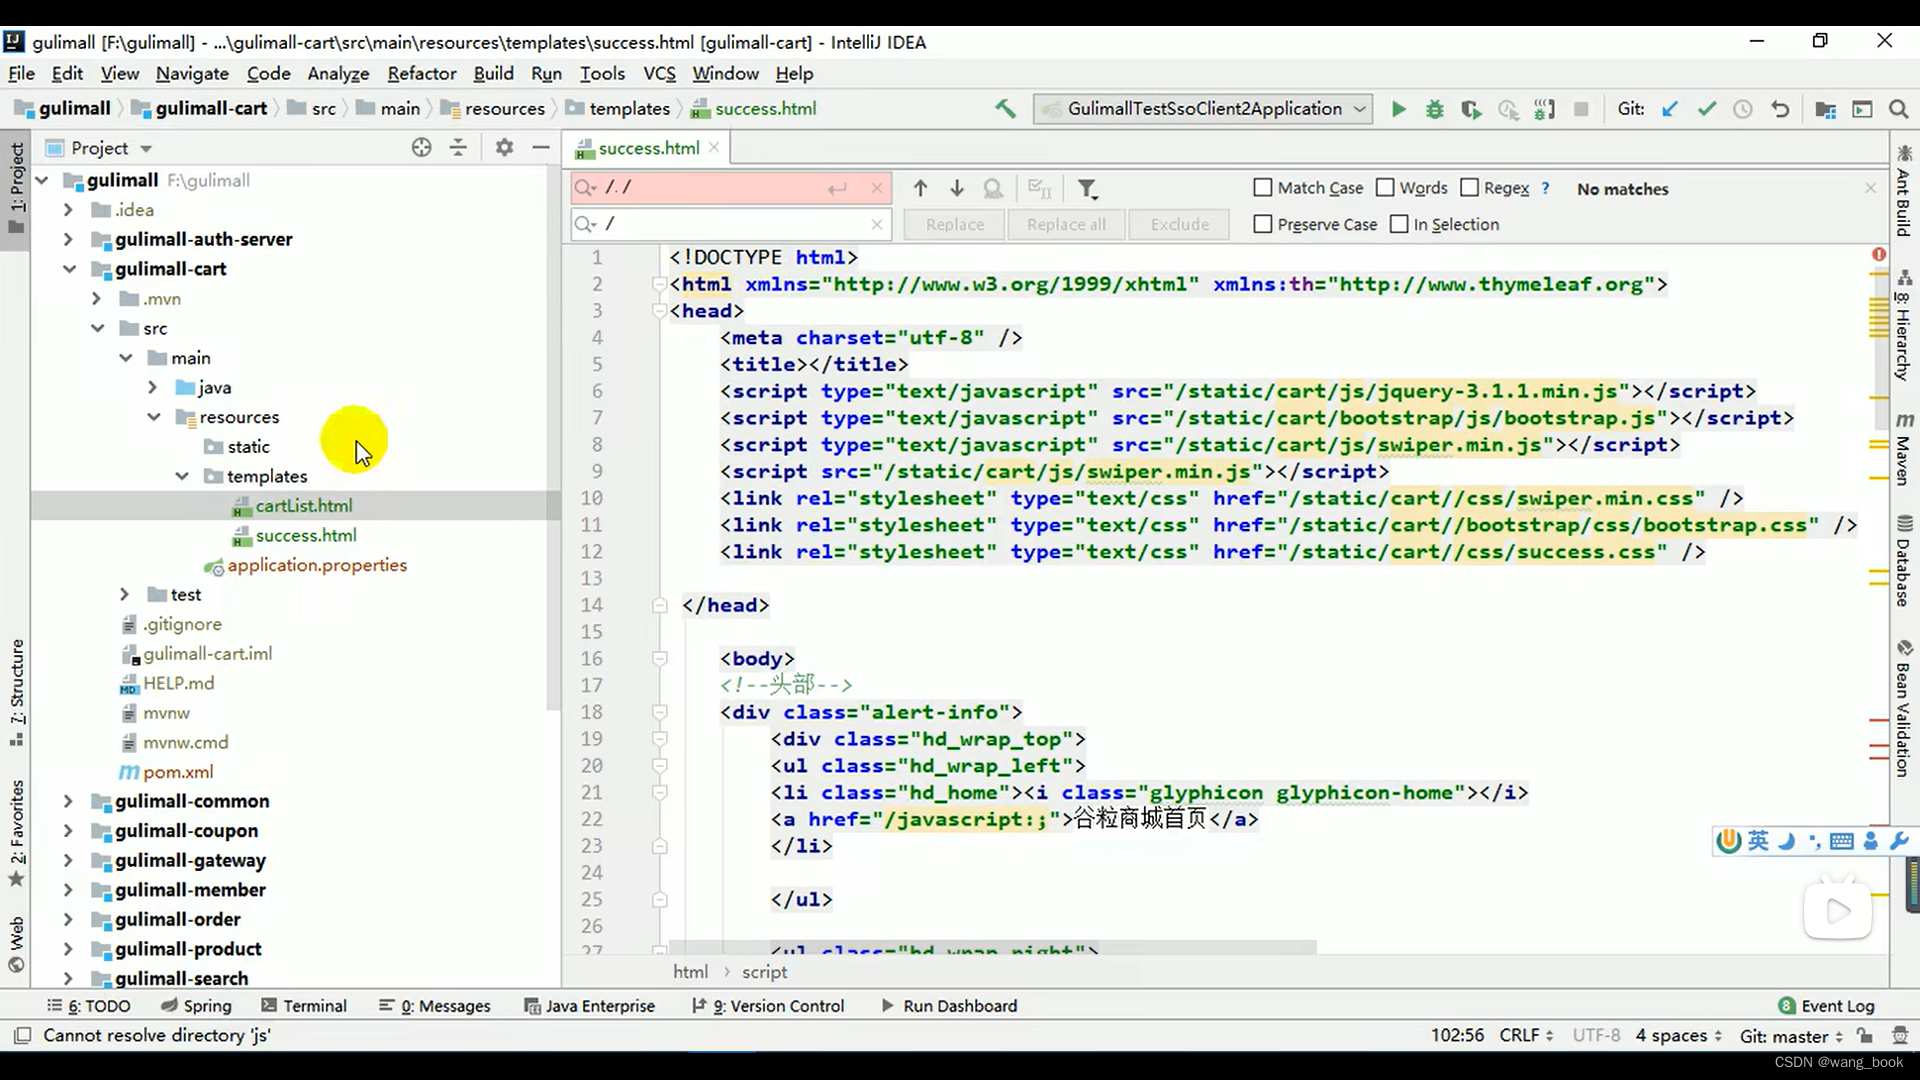Click Replace All button in search bar
Screen dimensions: 1920x1080
click(x=1067, y=224)
